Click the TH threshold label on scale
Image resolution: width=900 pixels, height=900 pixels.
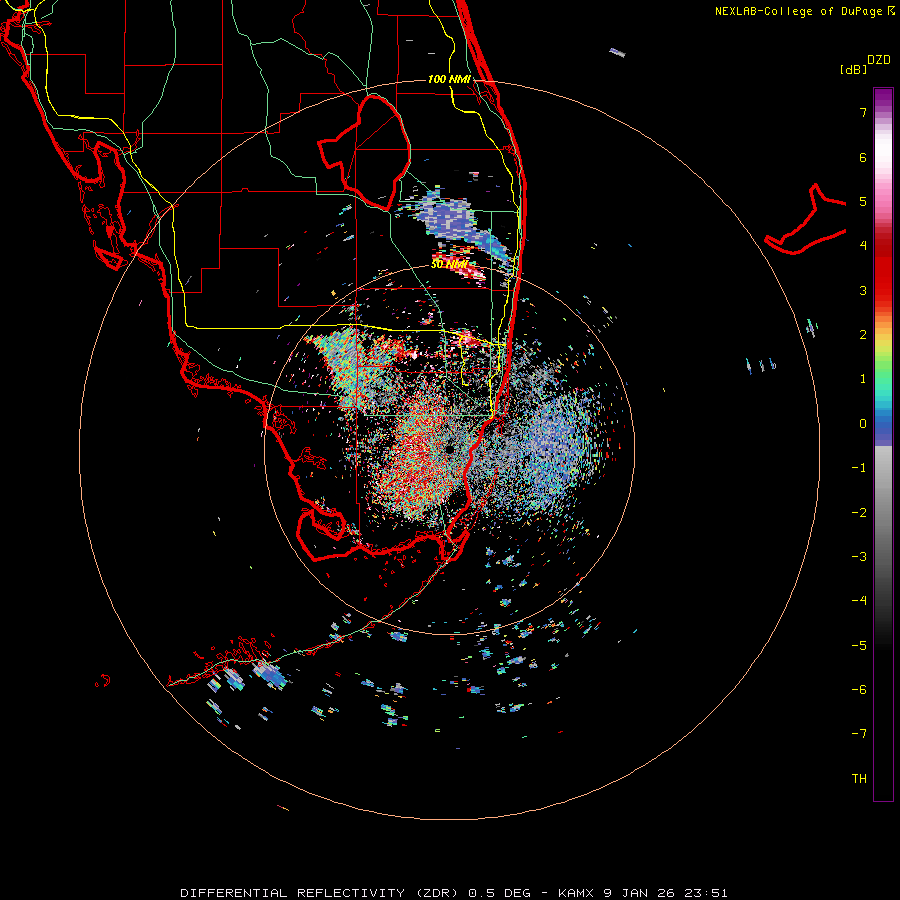[x=859, y=779]
